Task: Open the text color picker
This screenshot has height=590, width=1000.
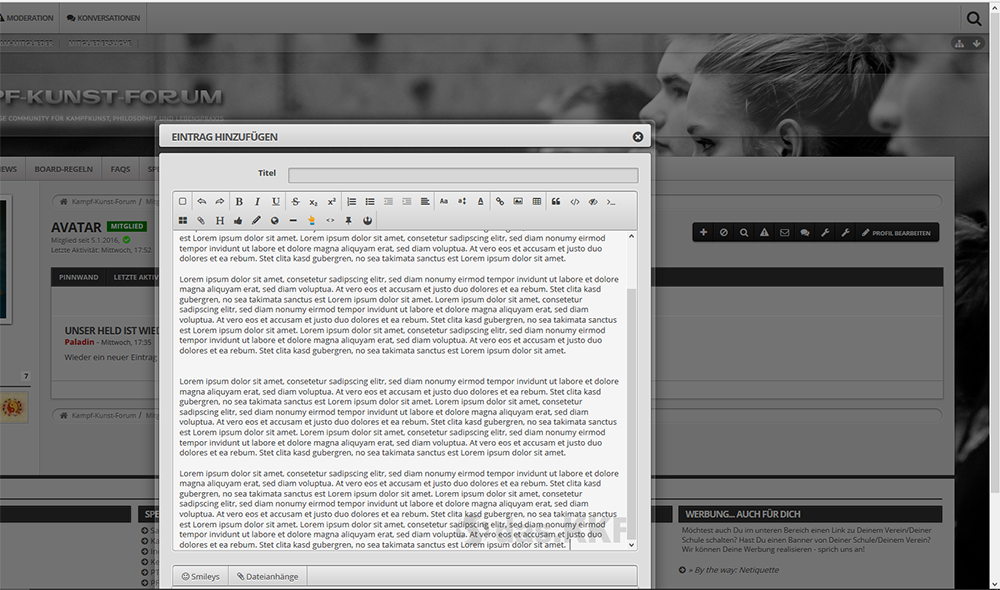Action: (480, 202)
